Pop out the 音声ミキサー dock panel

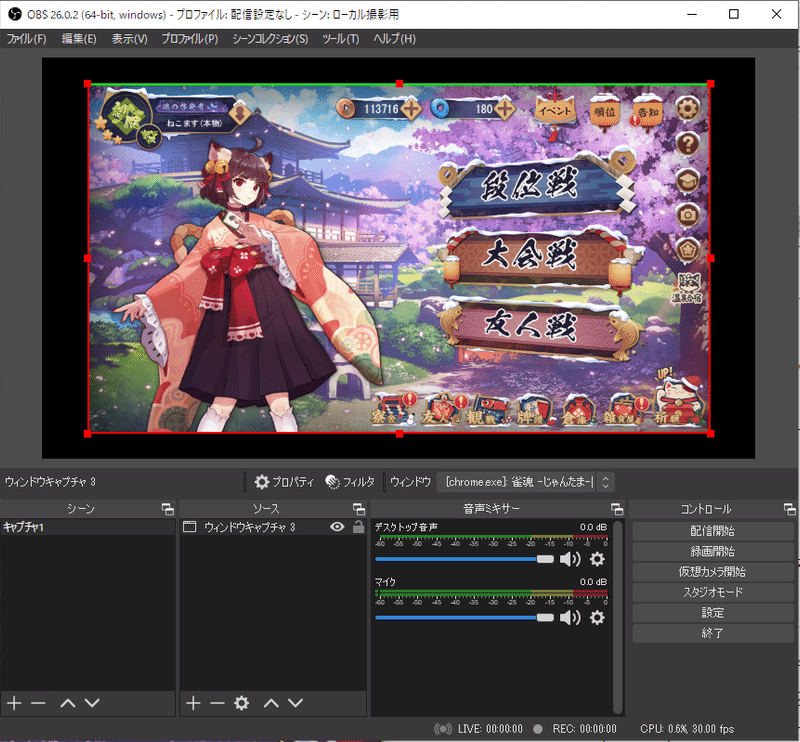click(617, 509)
